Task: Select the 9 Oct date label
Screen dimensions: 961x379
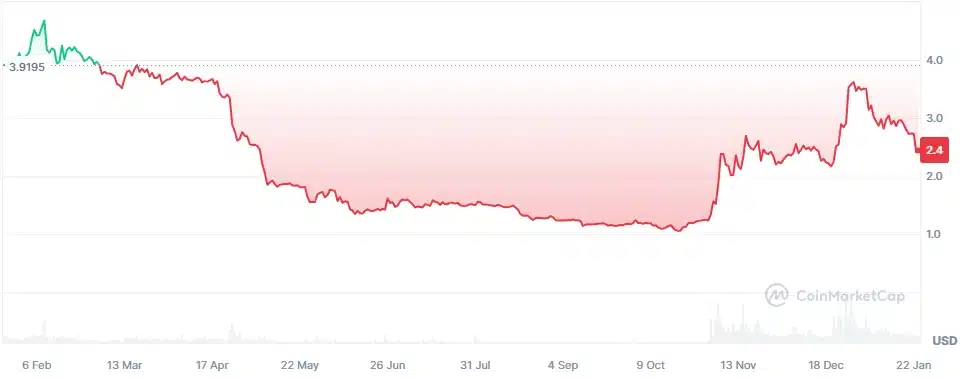Action: (x=650, y=365)
